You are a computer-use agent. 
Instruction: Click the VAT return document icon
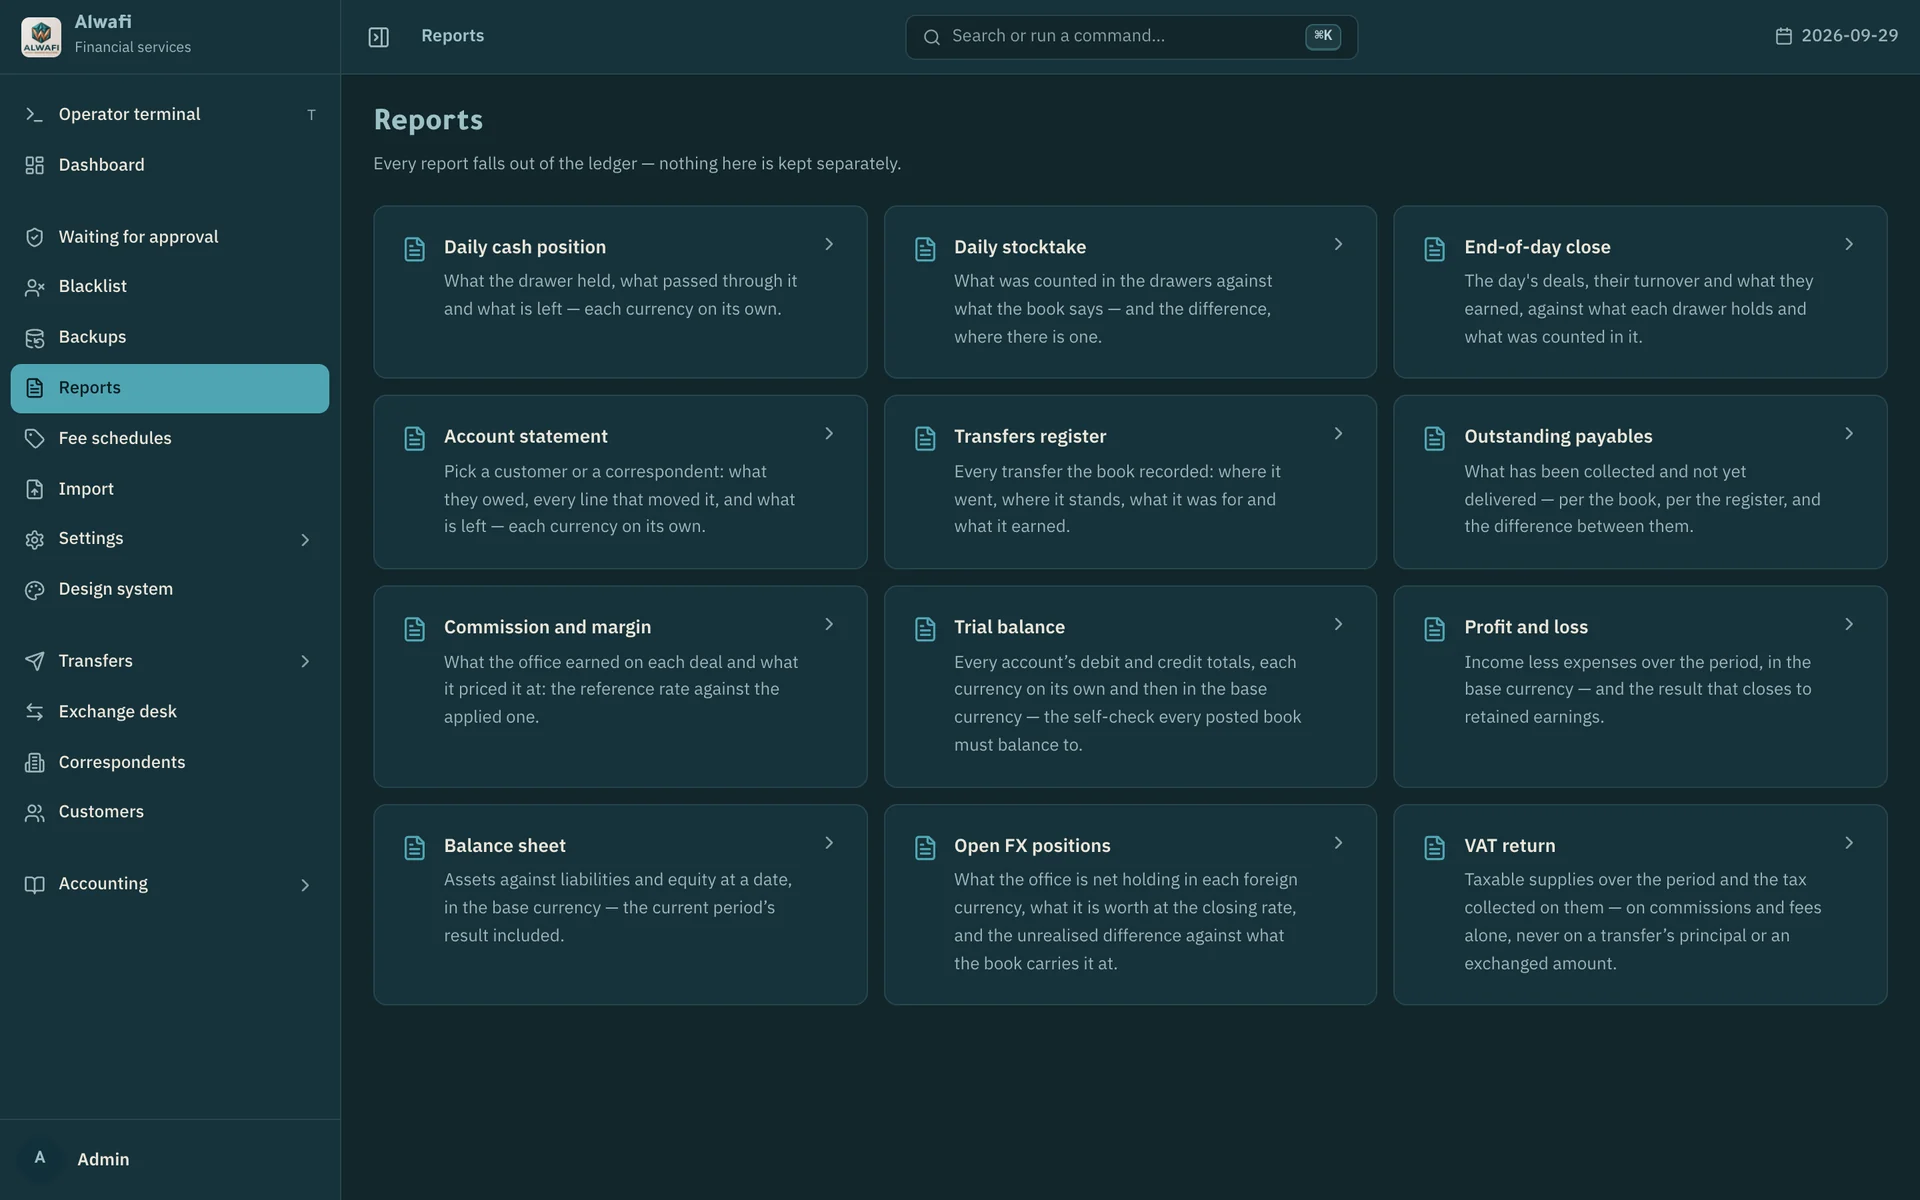click(1434, 848)
